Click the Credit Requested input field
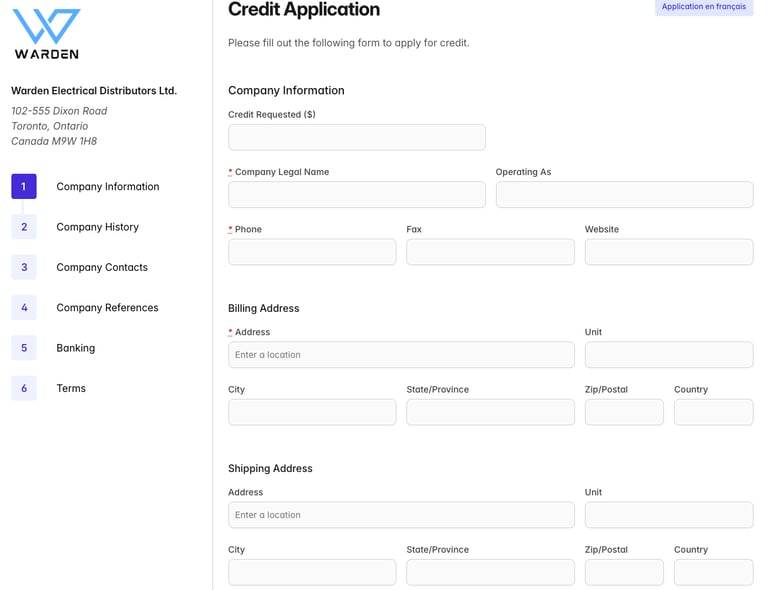This screenshot has width=768, height=590. (x=357, y=137)
